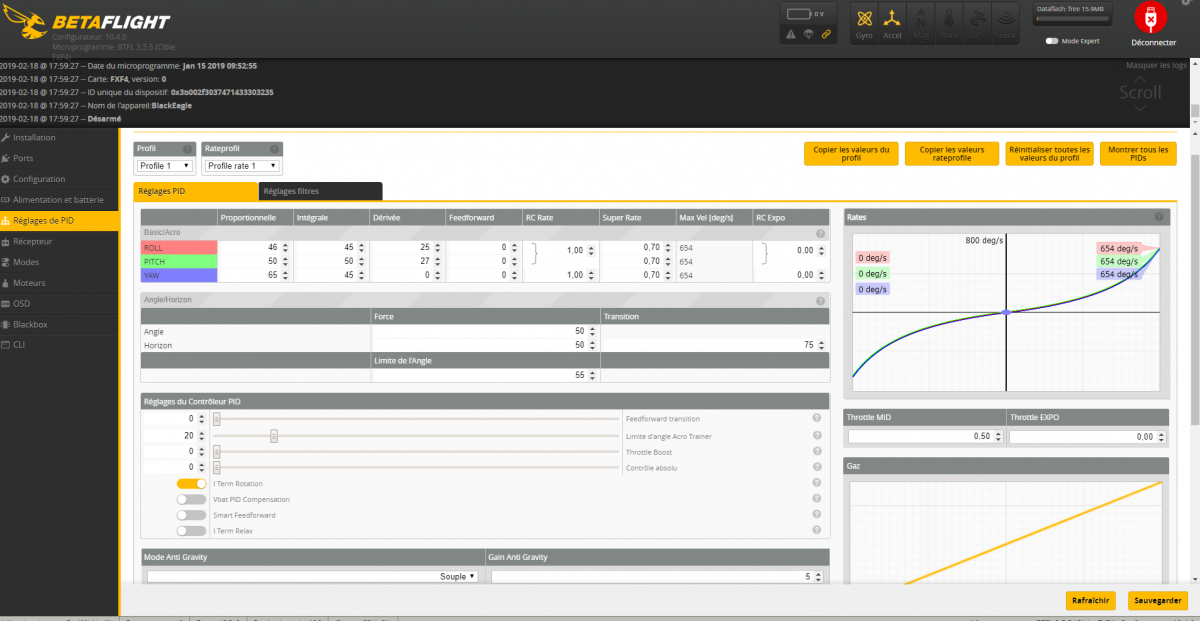1200x621 pixels.
Task: Click help icon for Feedforward transition
Action: 817,419
